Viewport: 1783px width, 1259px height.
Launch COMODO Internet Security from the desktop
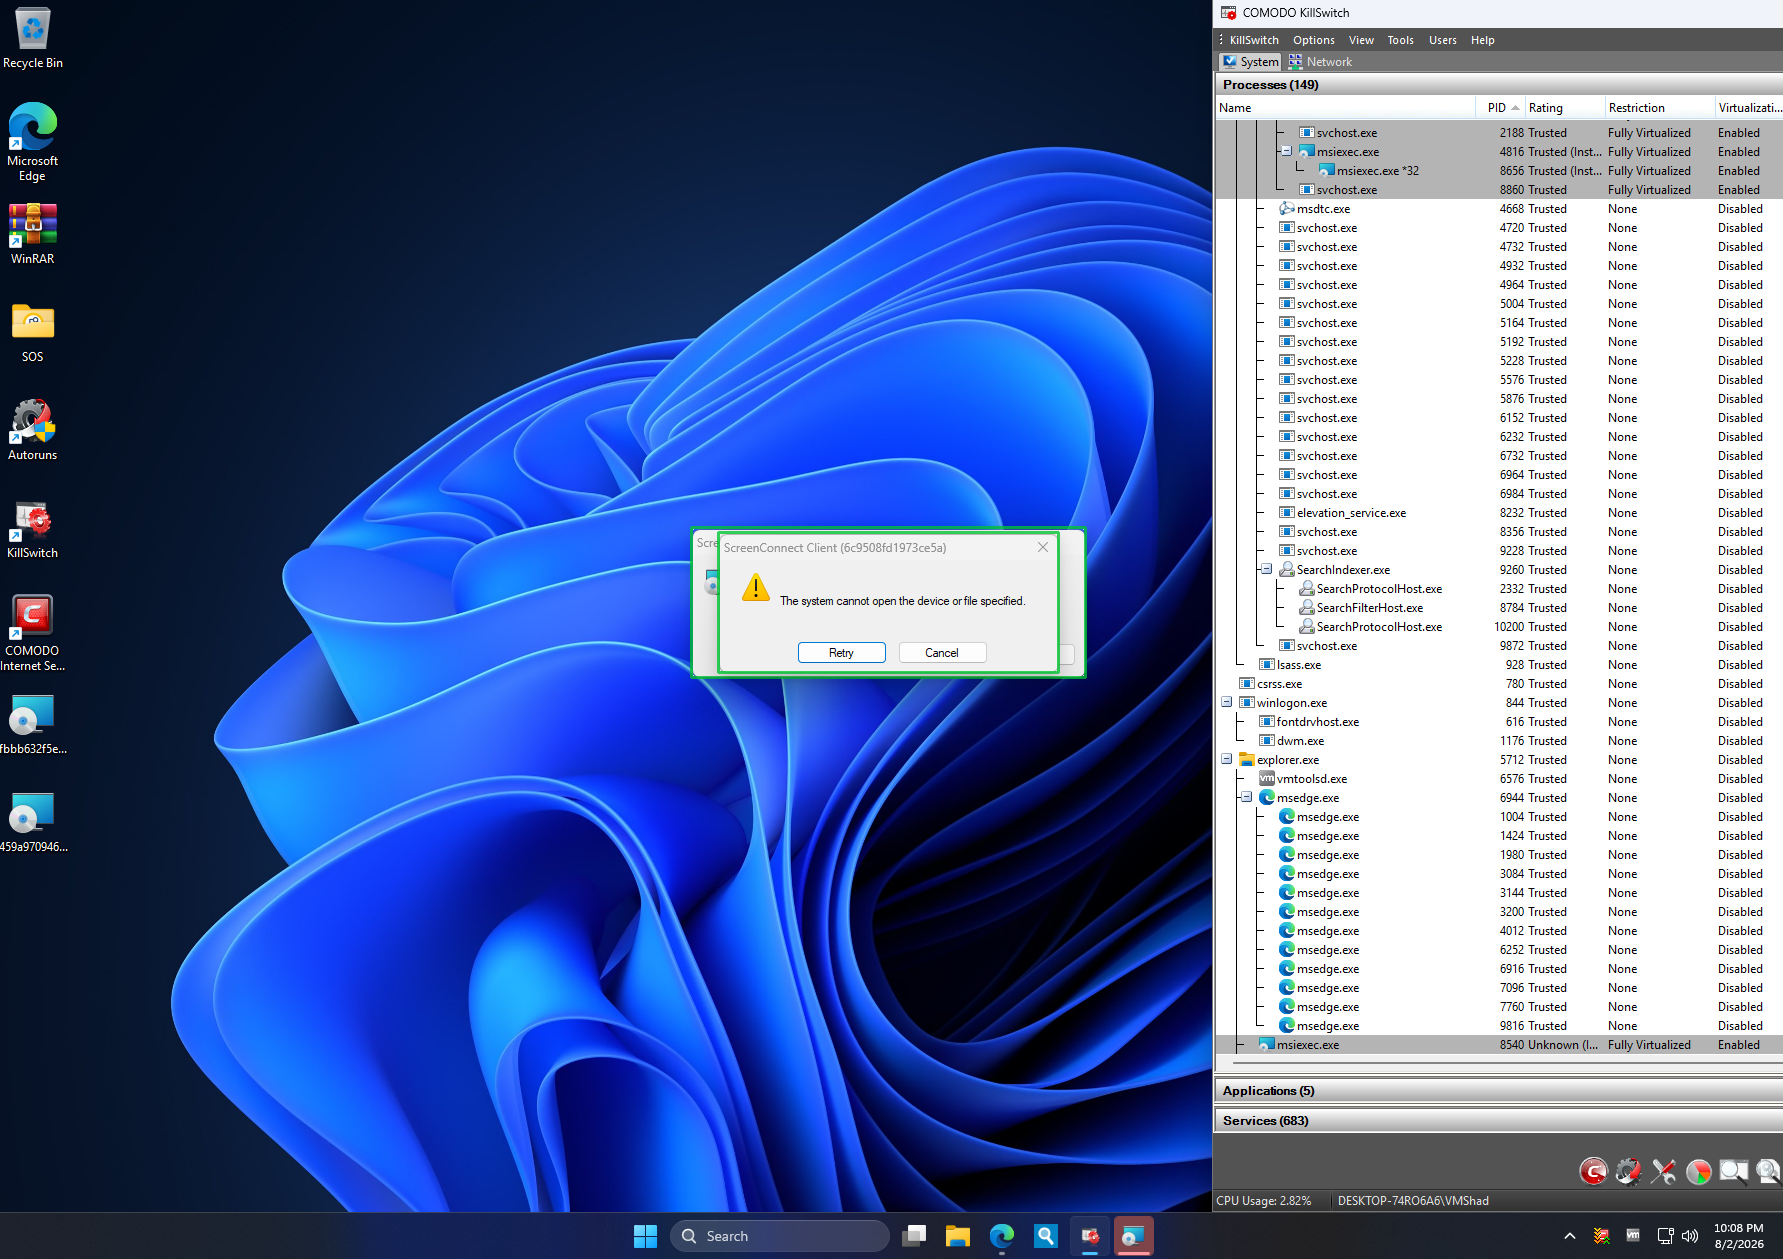pos(32,633)
